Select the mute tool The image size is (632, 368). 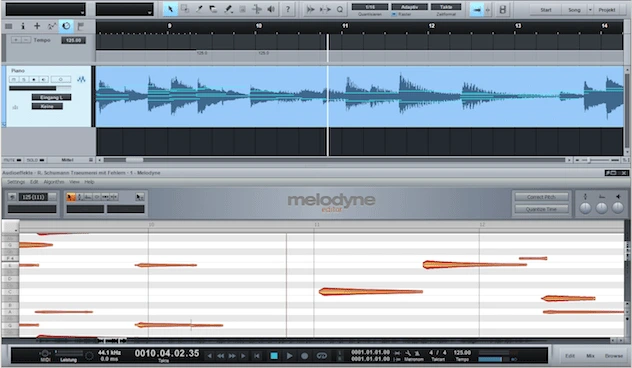[x=242, y=9]
